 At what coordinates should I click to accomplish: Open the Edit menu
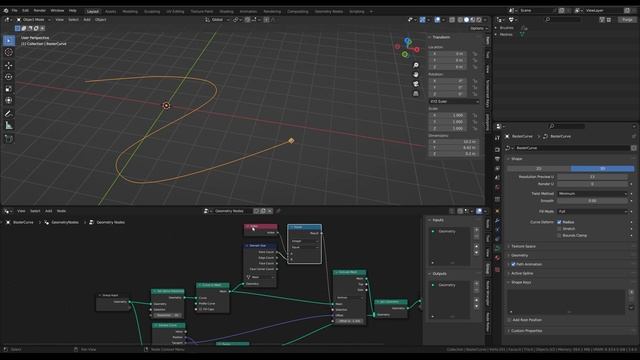click(x=25, y=11)
